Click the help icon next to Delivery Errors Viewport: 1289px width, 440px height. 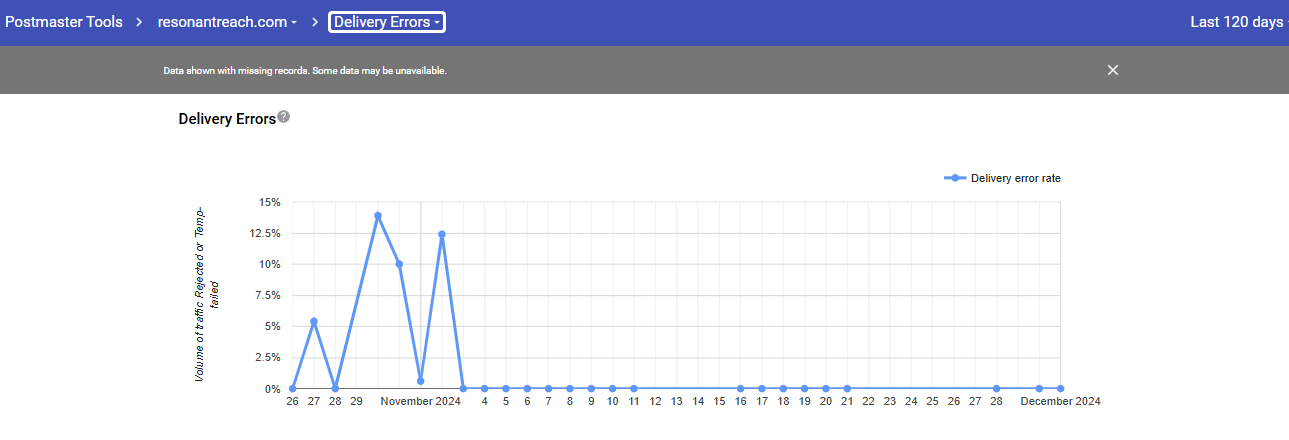pyautogui.click(x=284, y=117)
